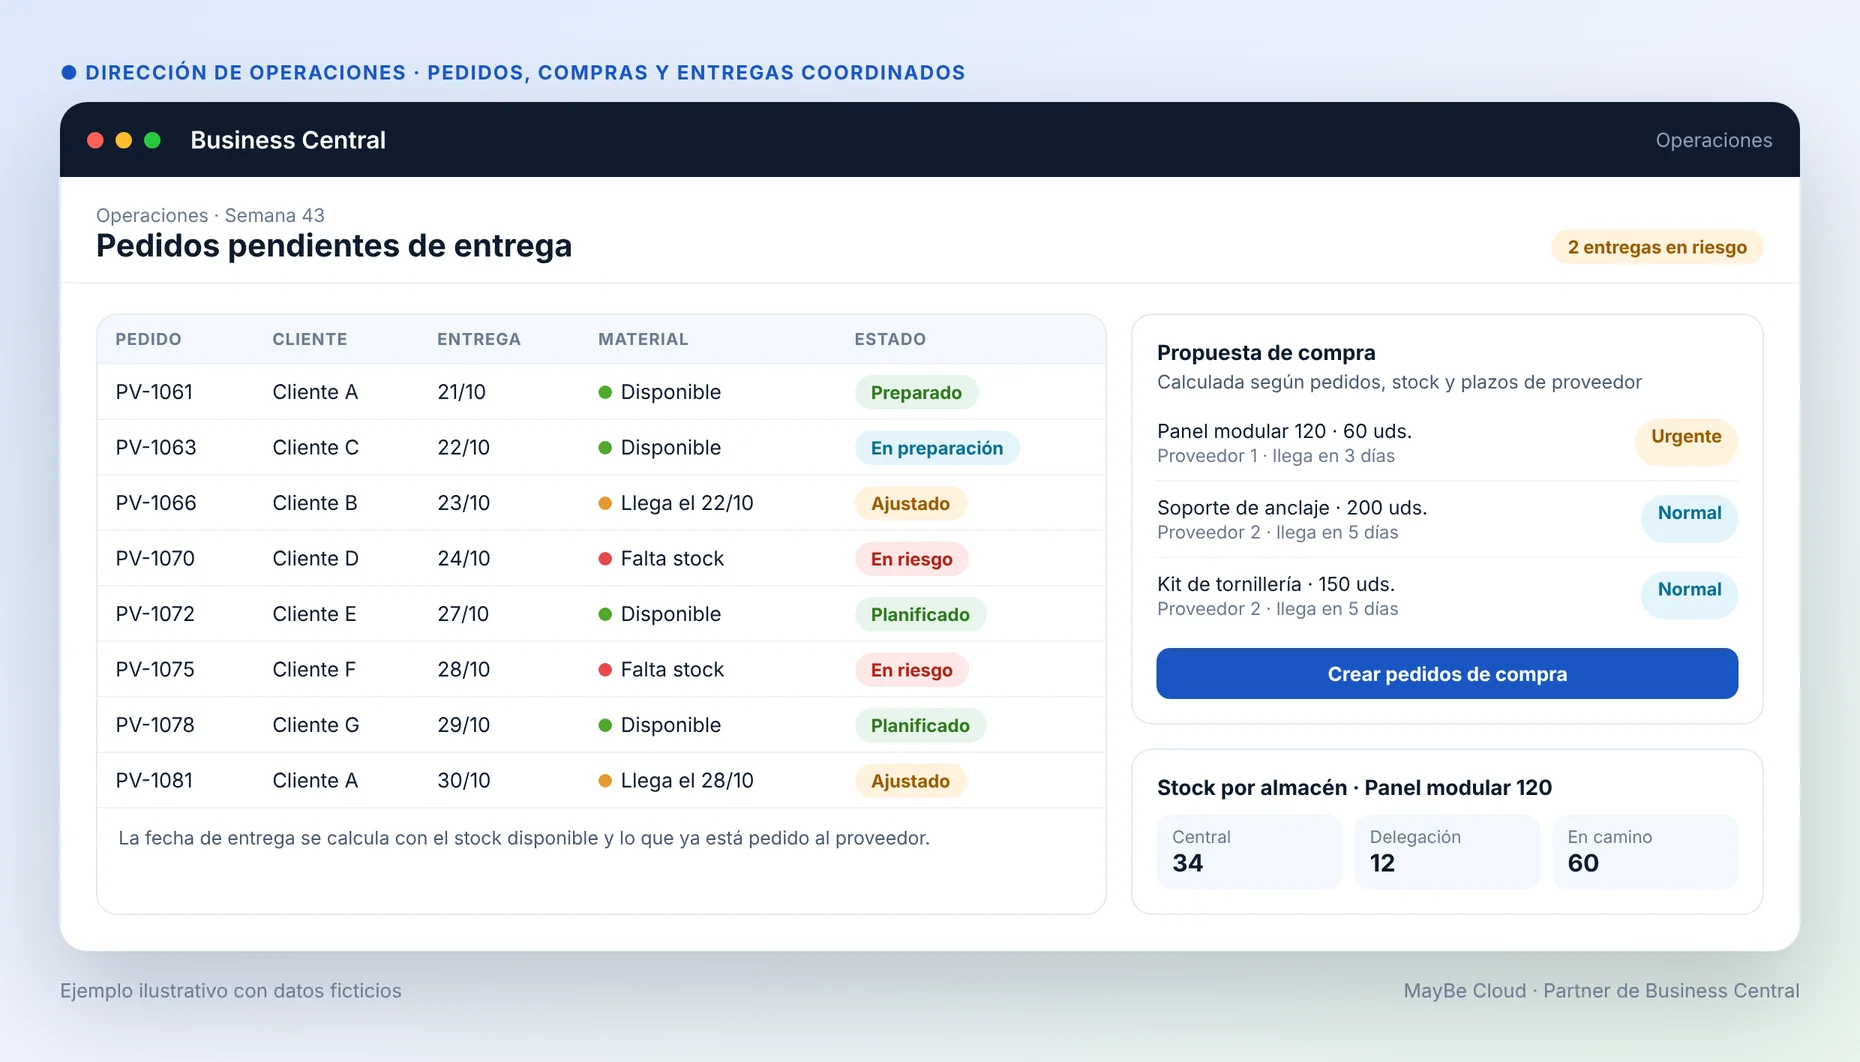
Task: Click Llega el 22/10 material cell
Action: [x=676, y=503]
